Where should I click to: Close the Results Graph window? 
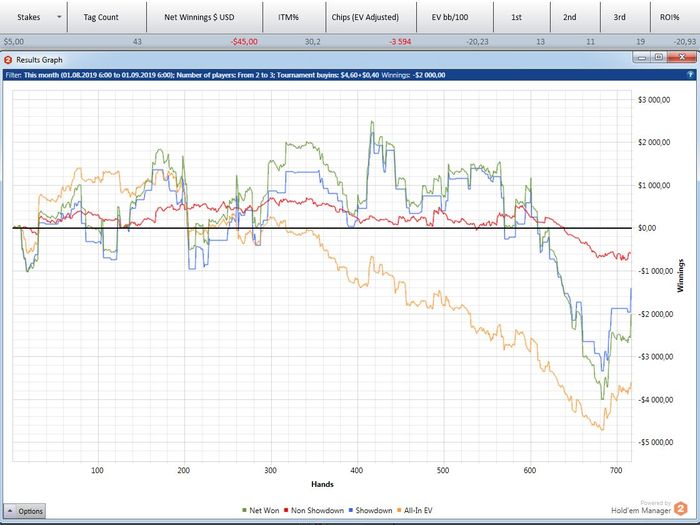pos(682,57)
